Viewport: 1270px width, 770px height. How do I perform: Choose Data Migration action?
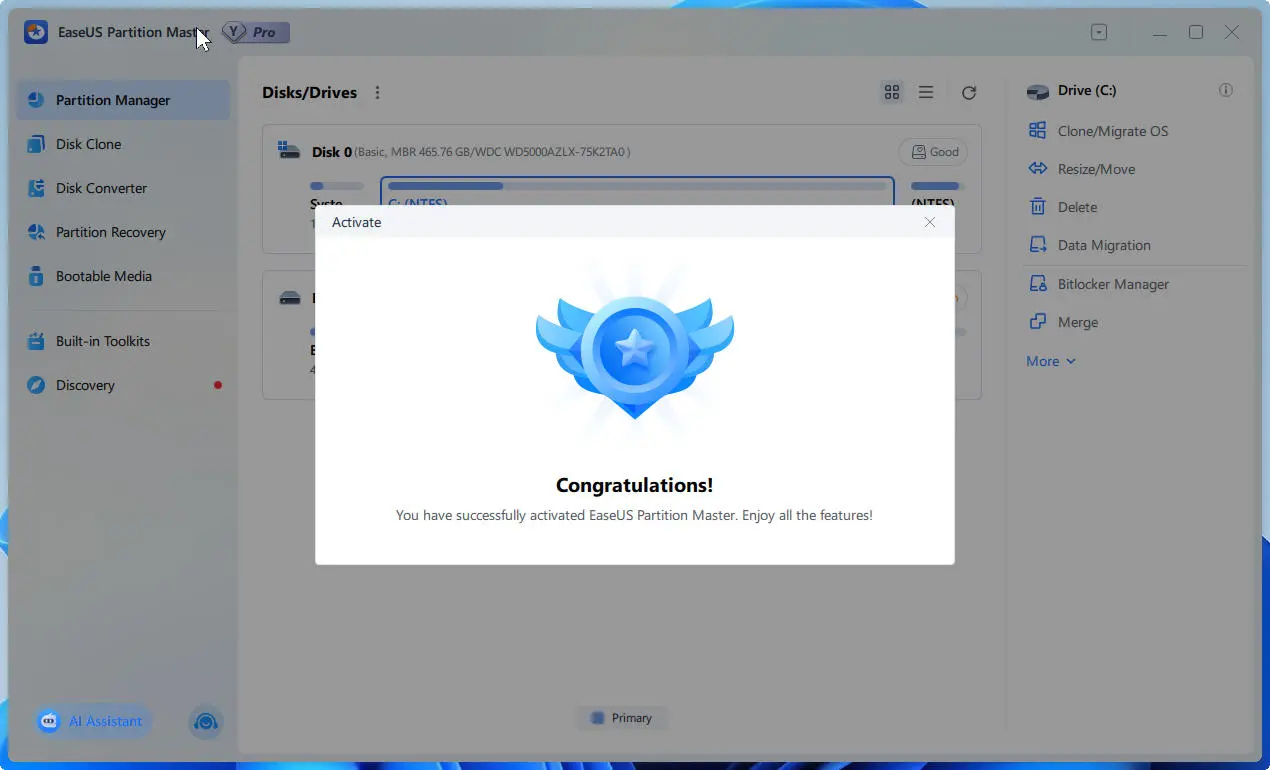pos(1104,245)
